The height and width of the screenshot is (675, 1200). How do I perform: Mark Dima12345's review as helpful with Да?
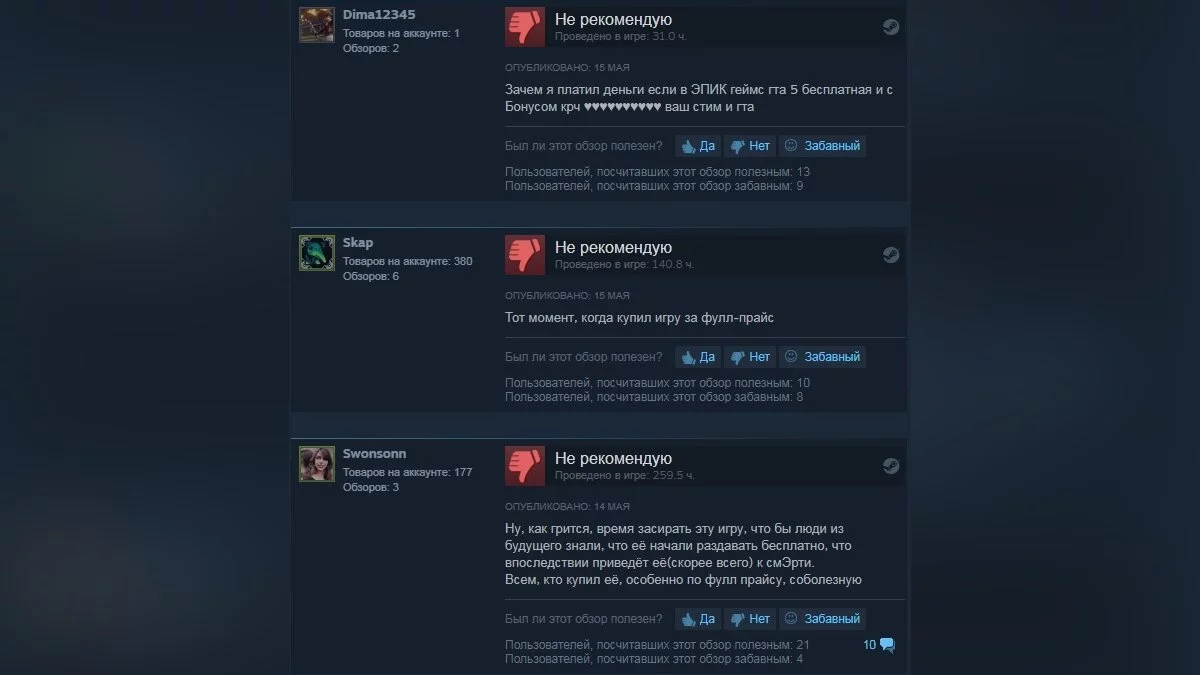(x=698, y=146)
